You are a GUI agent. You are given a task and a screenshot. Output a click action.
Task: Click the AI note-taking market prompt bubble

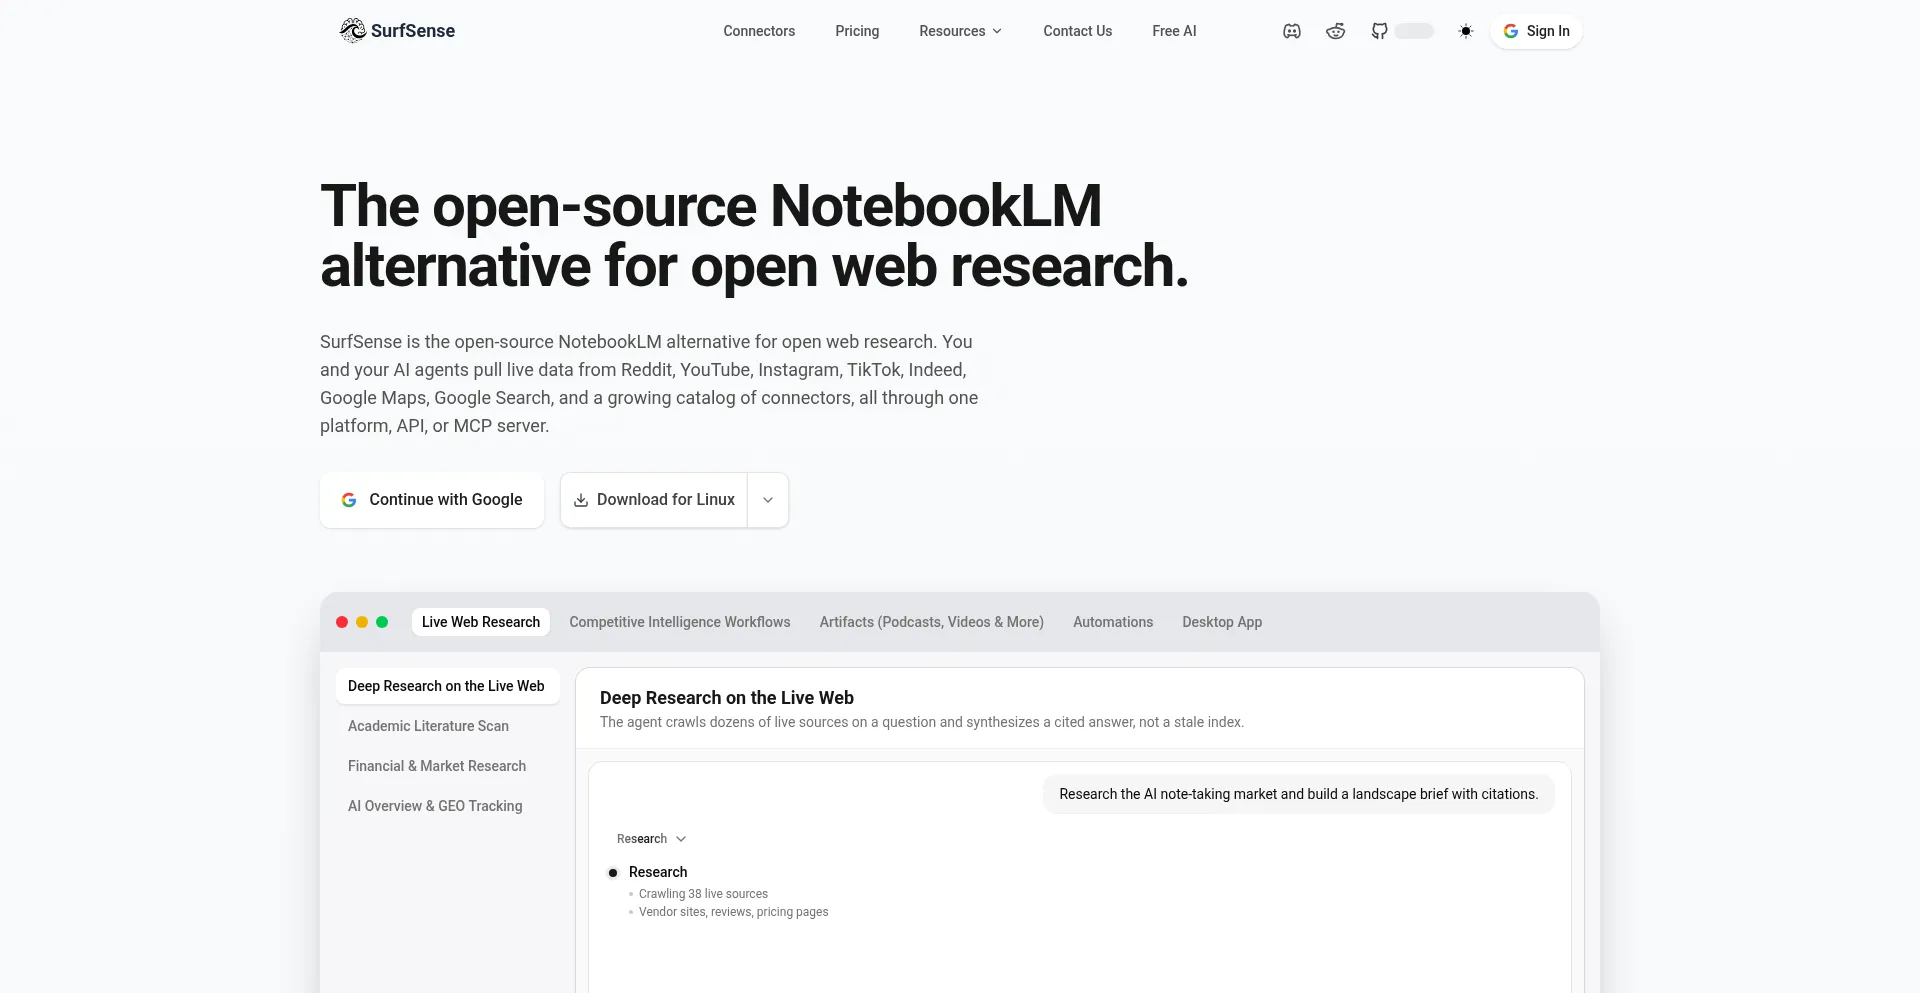pyautogui.click(x=1298, y=794)
